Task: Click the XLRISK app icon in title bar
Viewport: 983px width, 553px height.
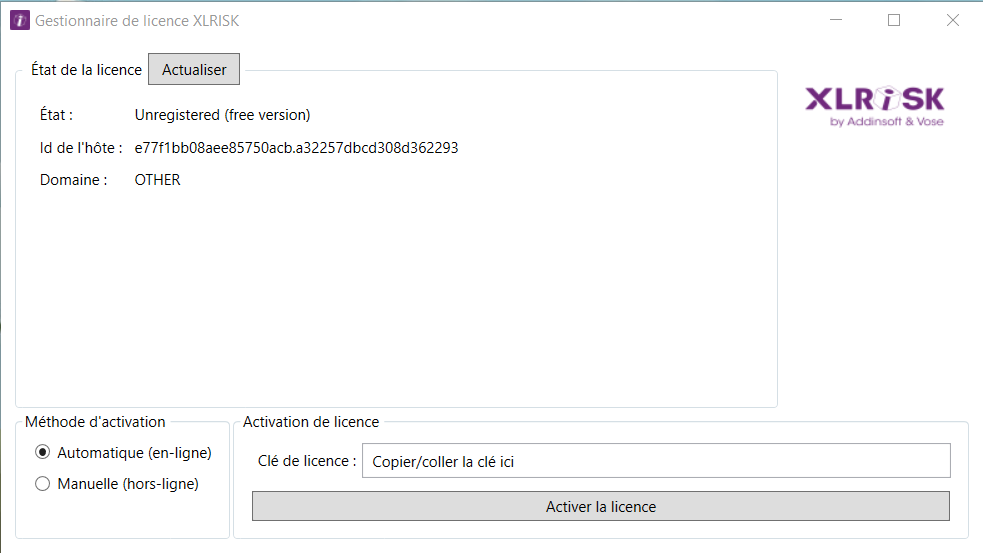Action: pyautogui.click(x=19, y=20)
